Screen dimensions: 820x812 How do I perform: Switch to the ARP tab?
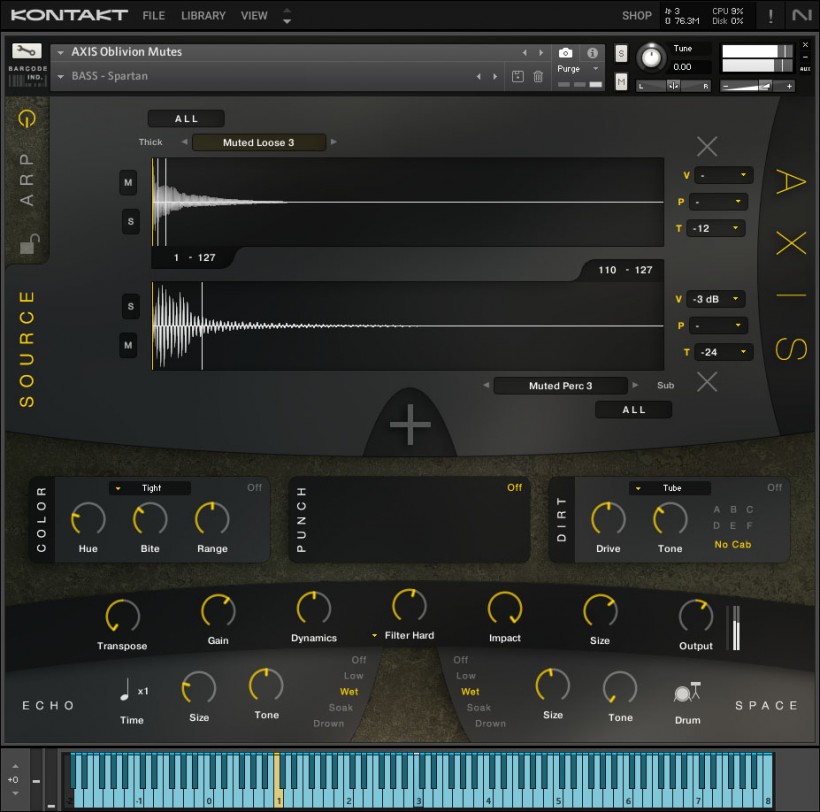(27, 179)
